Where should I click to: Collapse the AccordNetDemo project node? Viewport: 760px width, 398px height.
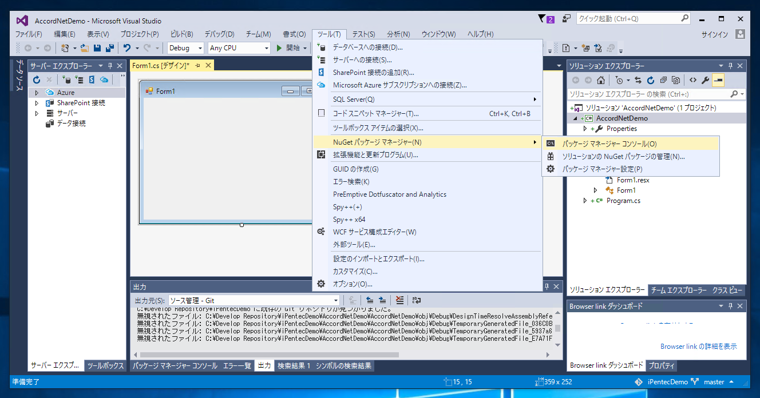point(575,118)
